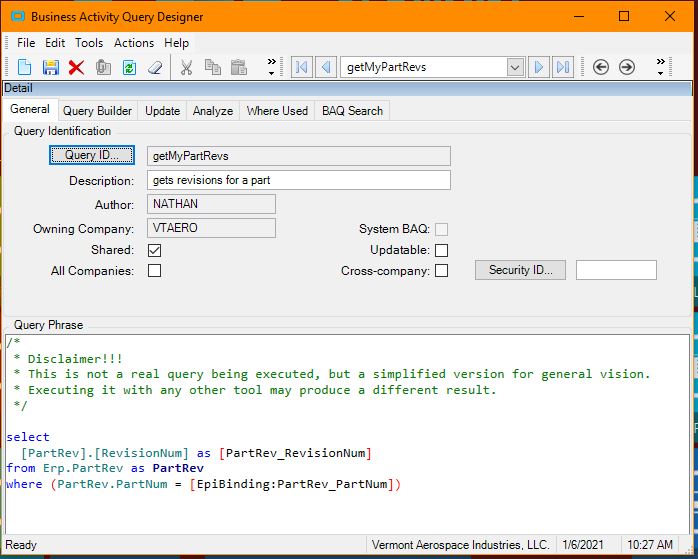Click the Copy pages icon
This screenshot has height=559, width=698.
(212, 67)
